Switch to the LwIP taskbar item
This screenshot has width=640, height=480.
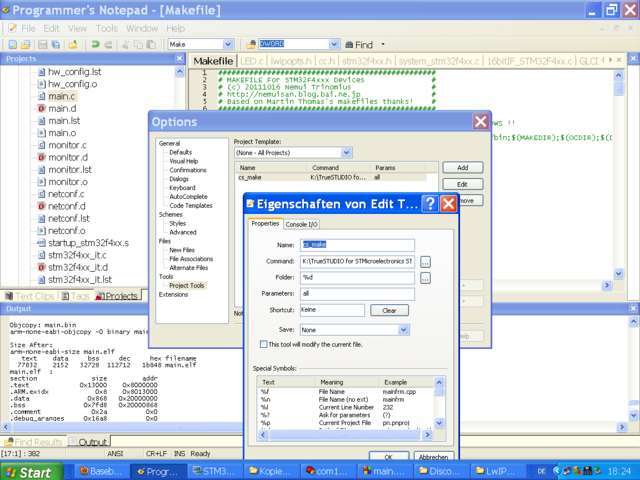pos(496,472)
